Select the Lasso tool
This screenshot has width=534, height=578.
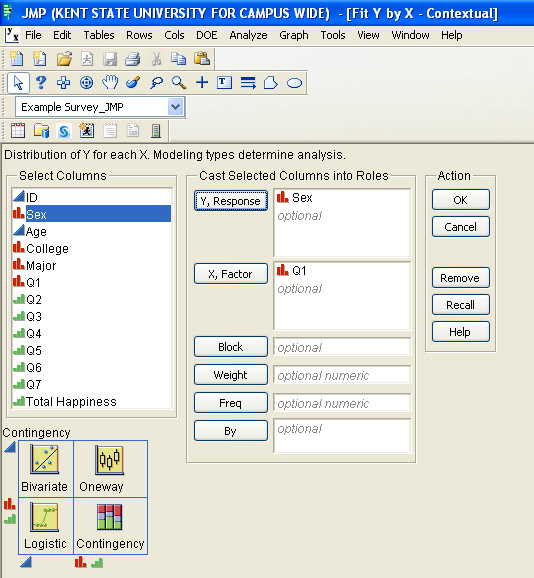point(156,83)
